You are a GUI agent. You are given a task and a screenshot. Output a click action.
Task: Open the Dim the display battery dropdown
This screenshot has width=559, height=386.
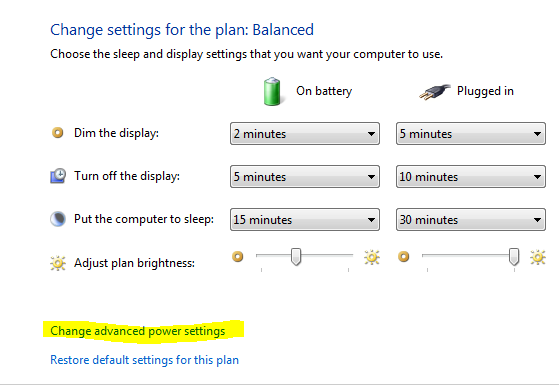click(x=305, y=134)
